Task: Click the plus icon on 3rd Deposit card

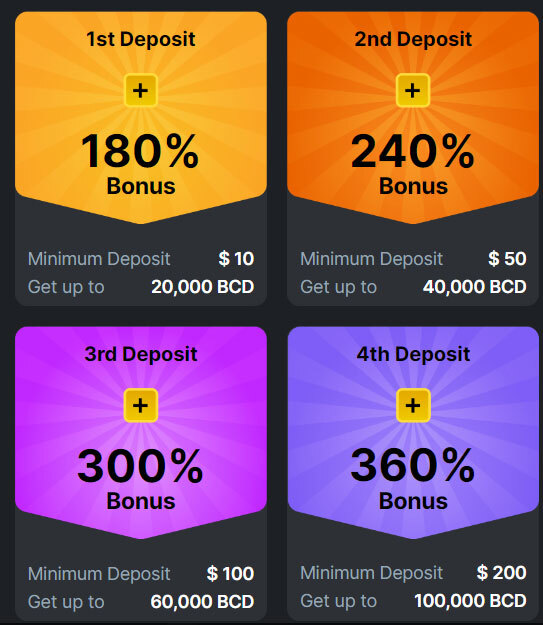Action: (x=140, y=405)
